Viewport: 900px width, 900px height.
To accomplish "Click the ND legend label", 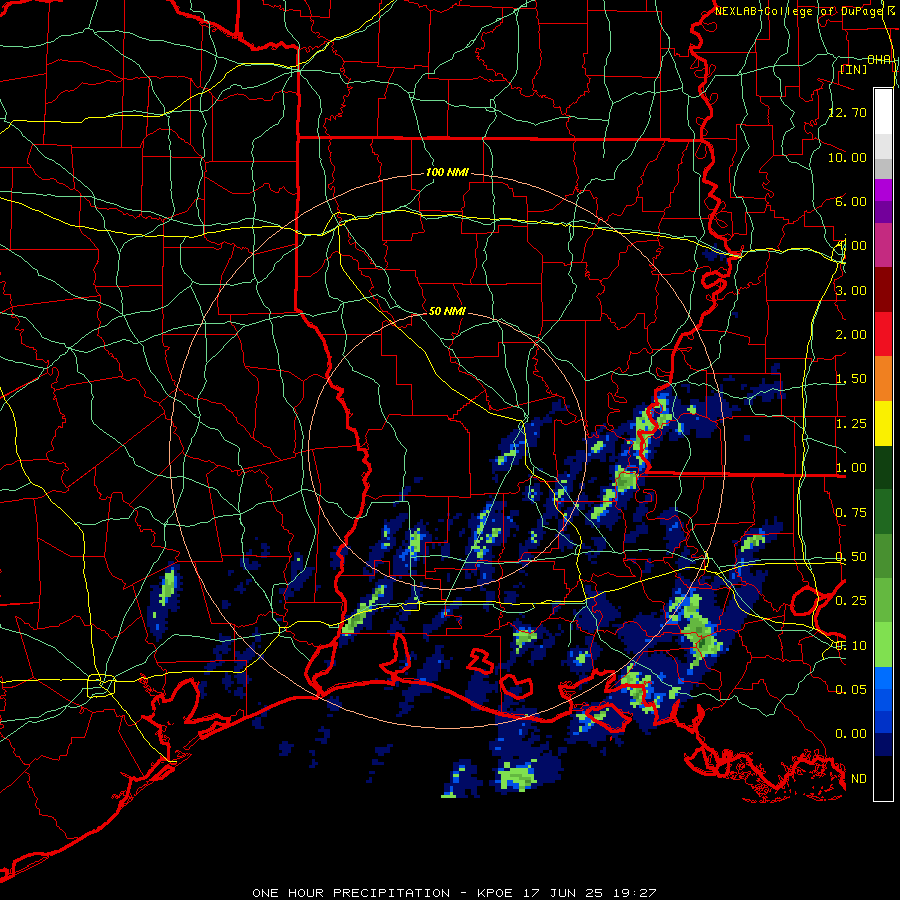I will point(859,779).
